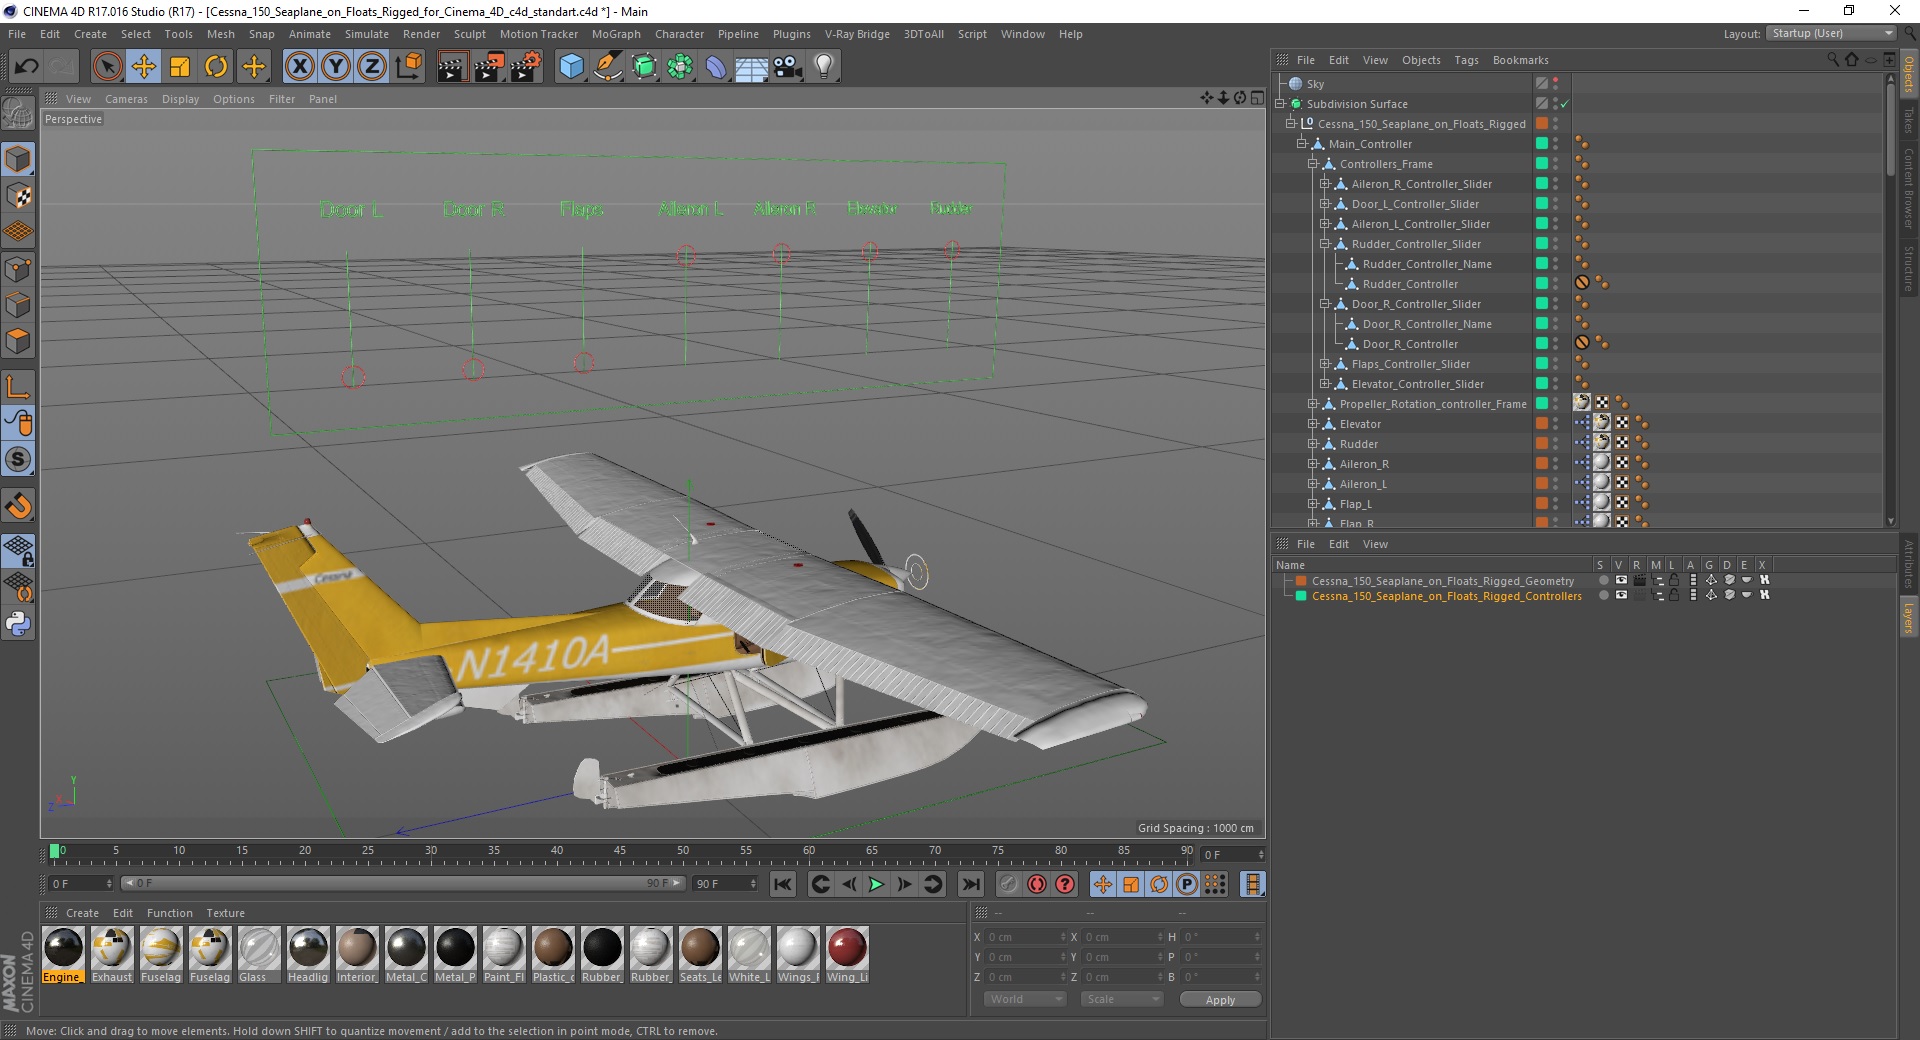Switch to Polygons mode
This screenshot has width=1920, height=1040.
point(19,340)
